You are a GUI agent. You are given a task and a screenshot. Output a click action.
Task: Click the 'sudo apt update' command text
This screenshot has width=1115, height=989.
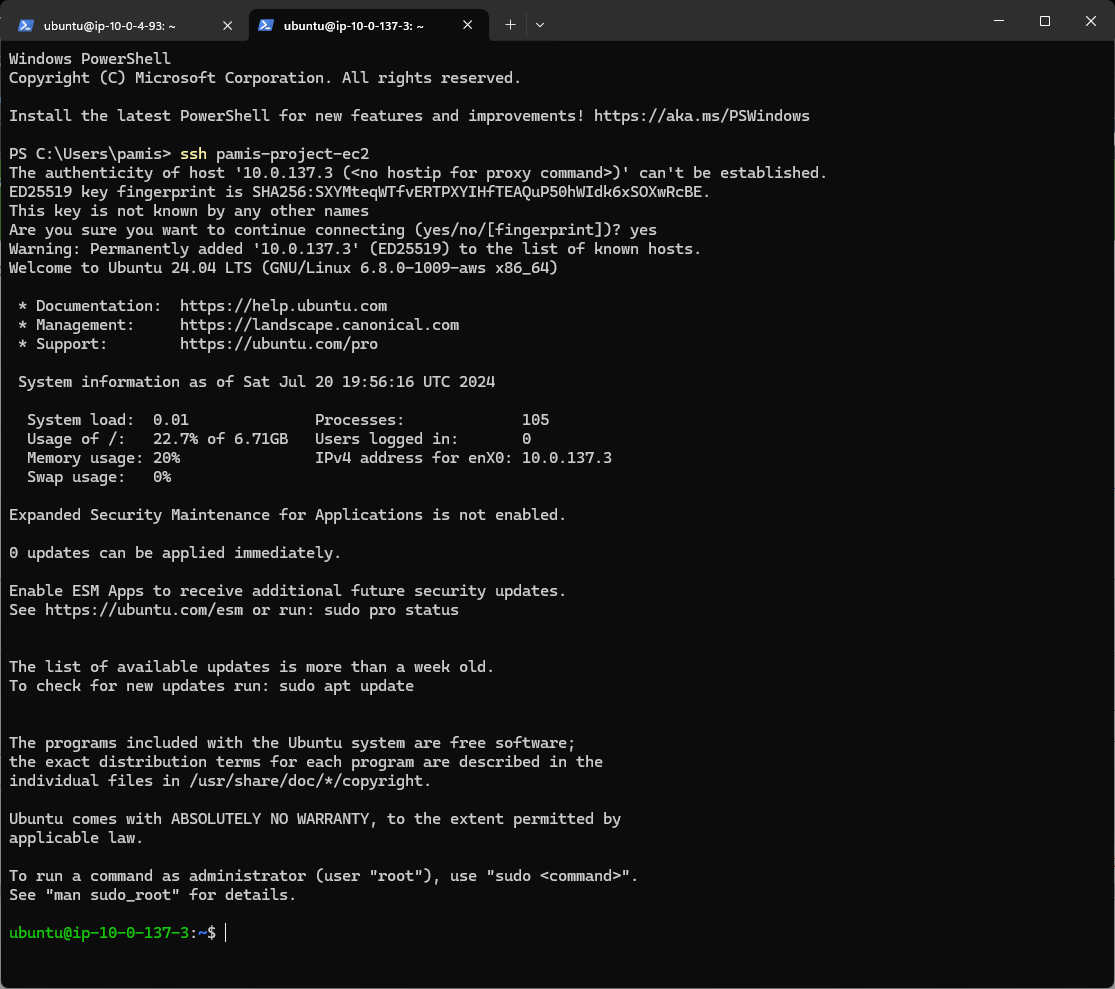(346, 686)
